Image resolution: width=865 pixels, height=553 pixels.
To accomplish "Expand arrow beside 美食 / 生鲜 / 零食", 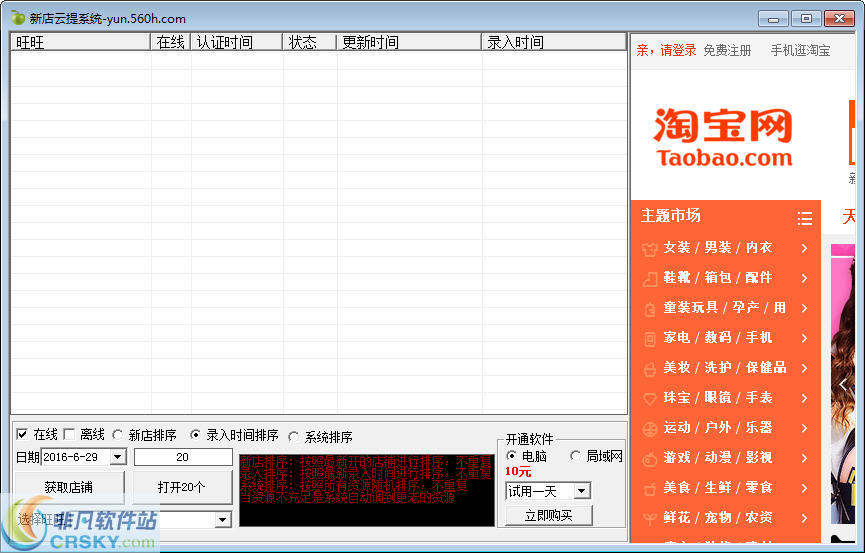I will tap(804, 488).
